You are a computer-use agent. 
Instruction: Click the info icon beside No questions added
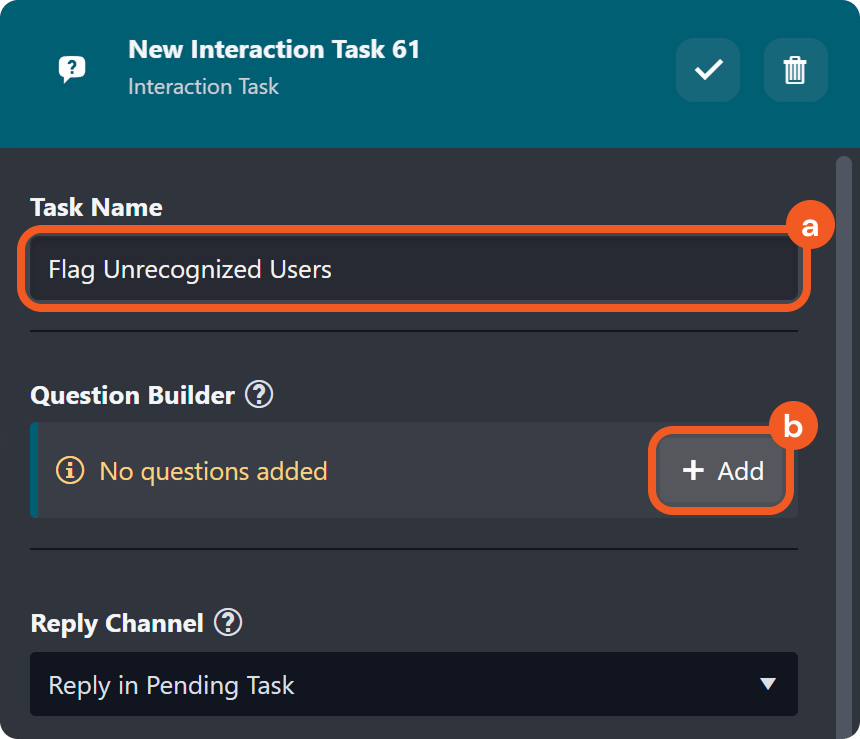point(70,470)
